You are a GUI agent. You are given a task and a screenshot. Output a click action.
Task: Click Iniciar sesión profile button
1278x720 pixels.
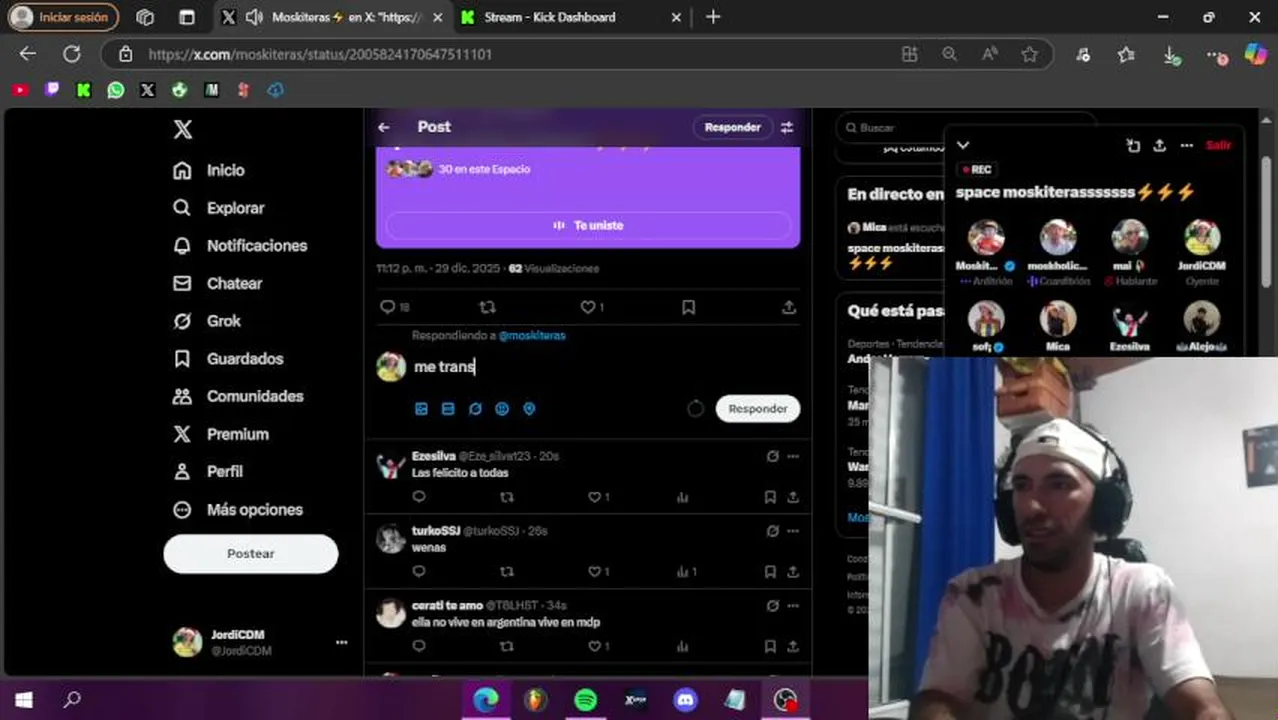(62, 17)
